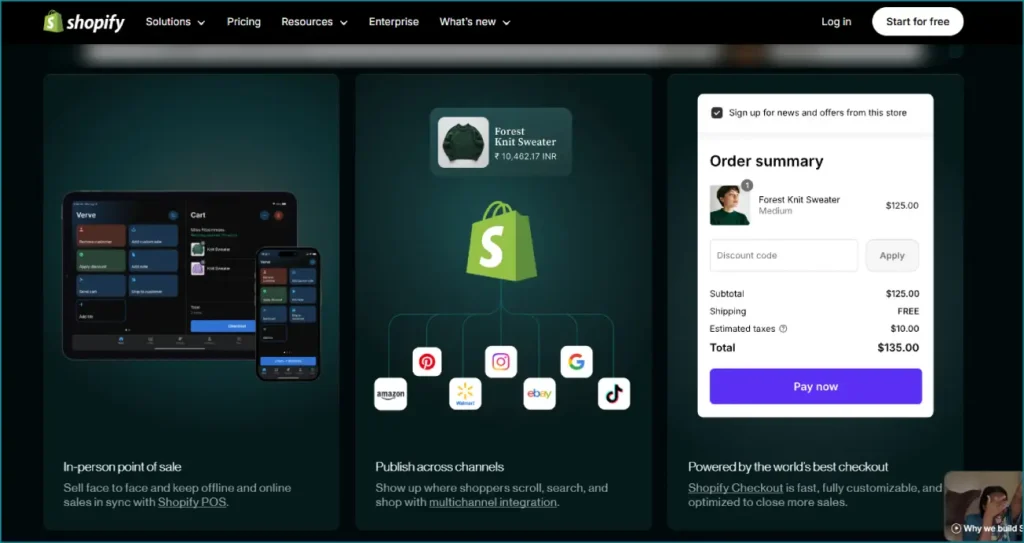This screenshot has width=1024, height=543.
Task: Expand the What's new menu
Action: point(475,22)
